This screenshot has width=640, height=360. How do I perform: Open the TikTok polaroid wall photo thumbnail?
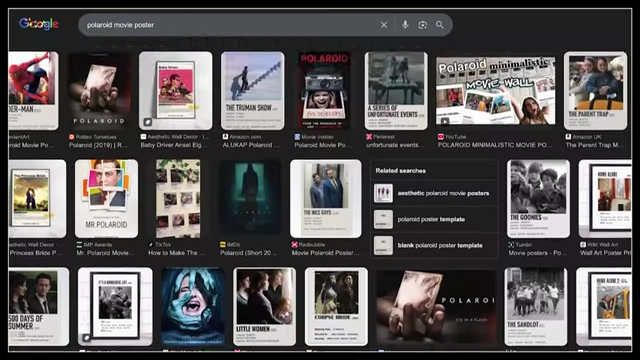[x=178, y=198]
